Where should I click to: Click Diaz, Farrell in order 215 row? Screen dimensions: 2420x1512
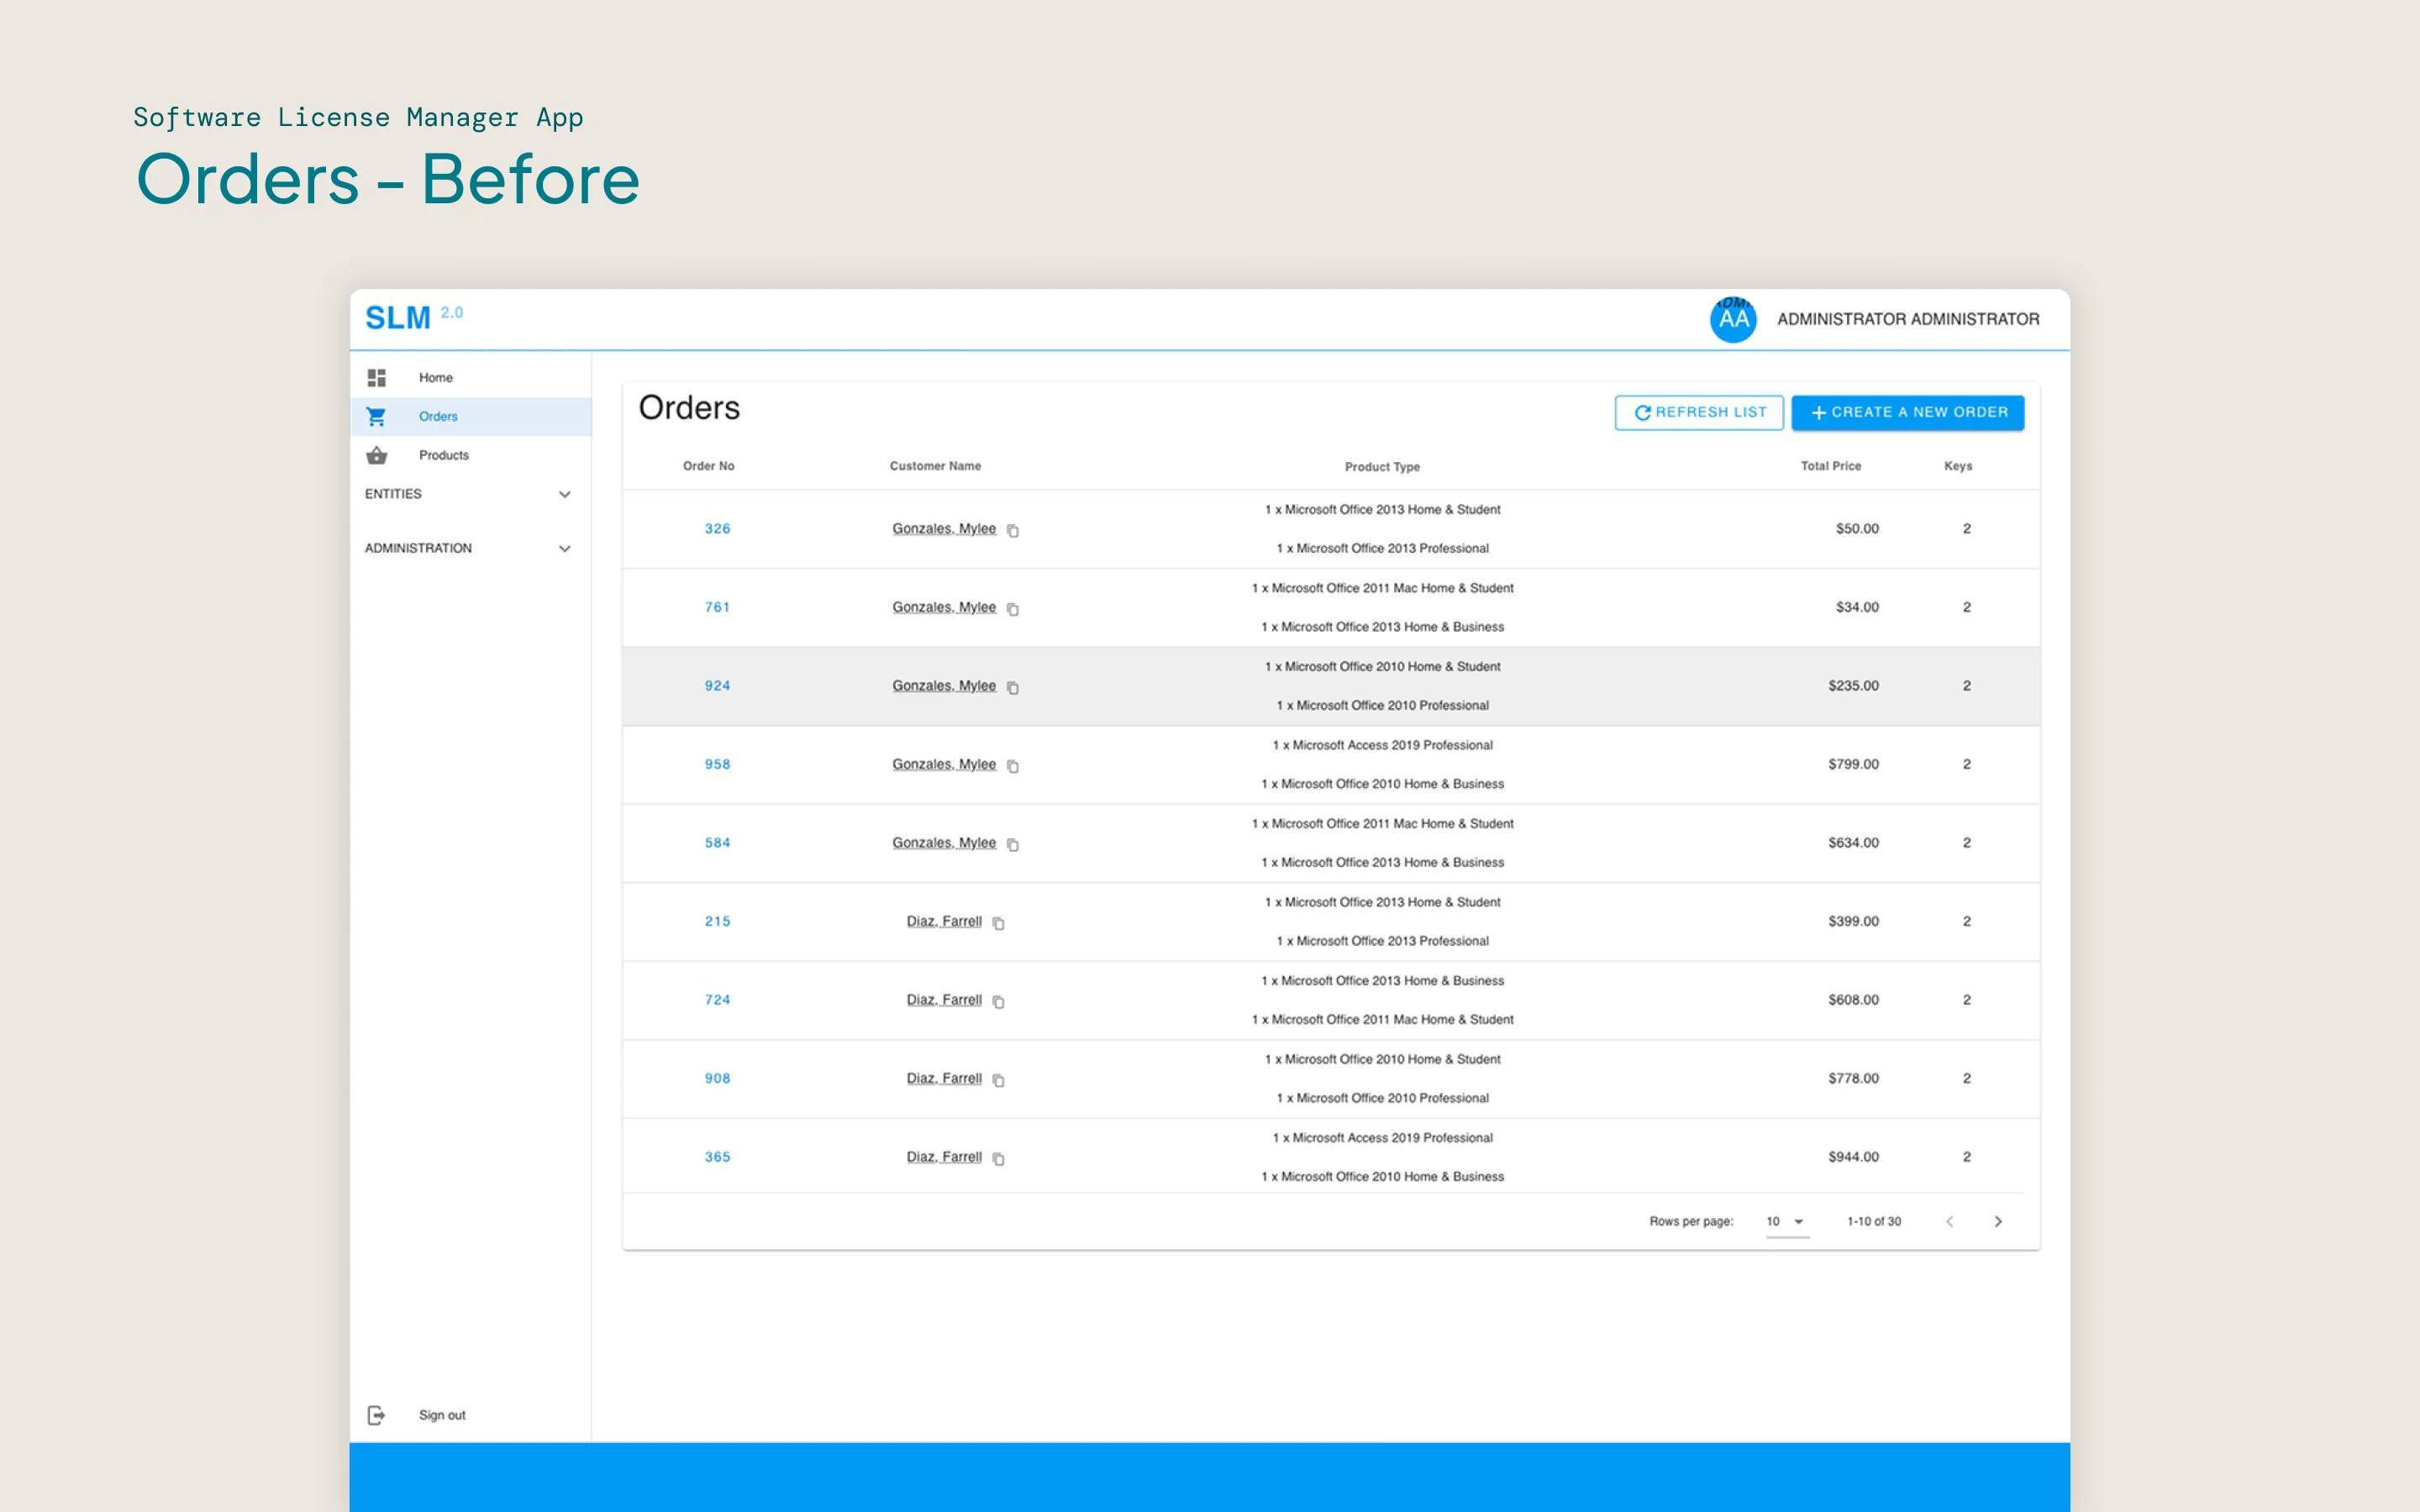944,921
